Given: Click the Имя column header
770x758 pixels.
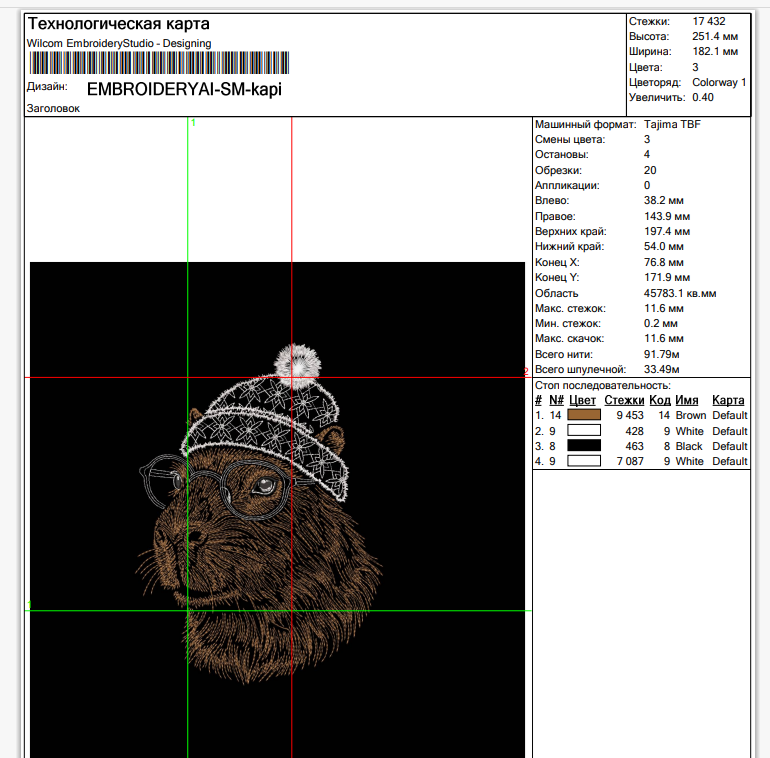Looking at the screenshot, I should click(x=686, y=400).
